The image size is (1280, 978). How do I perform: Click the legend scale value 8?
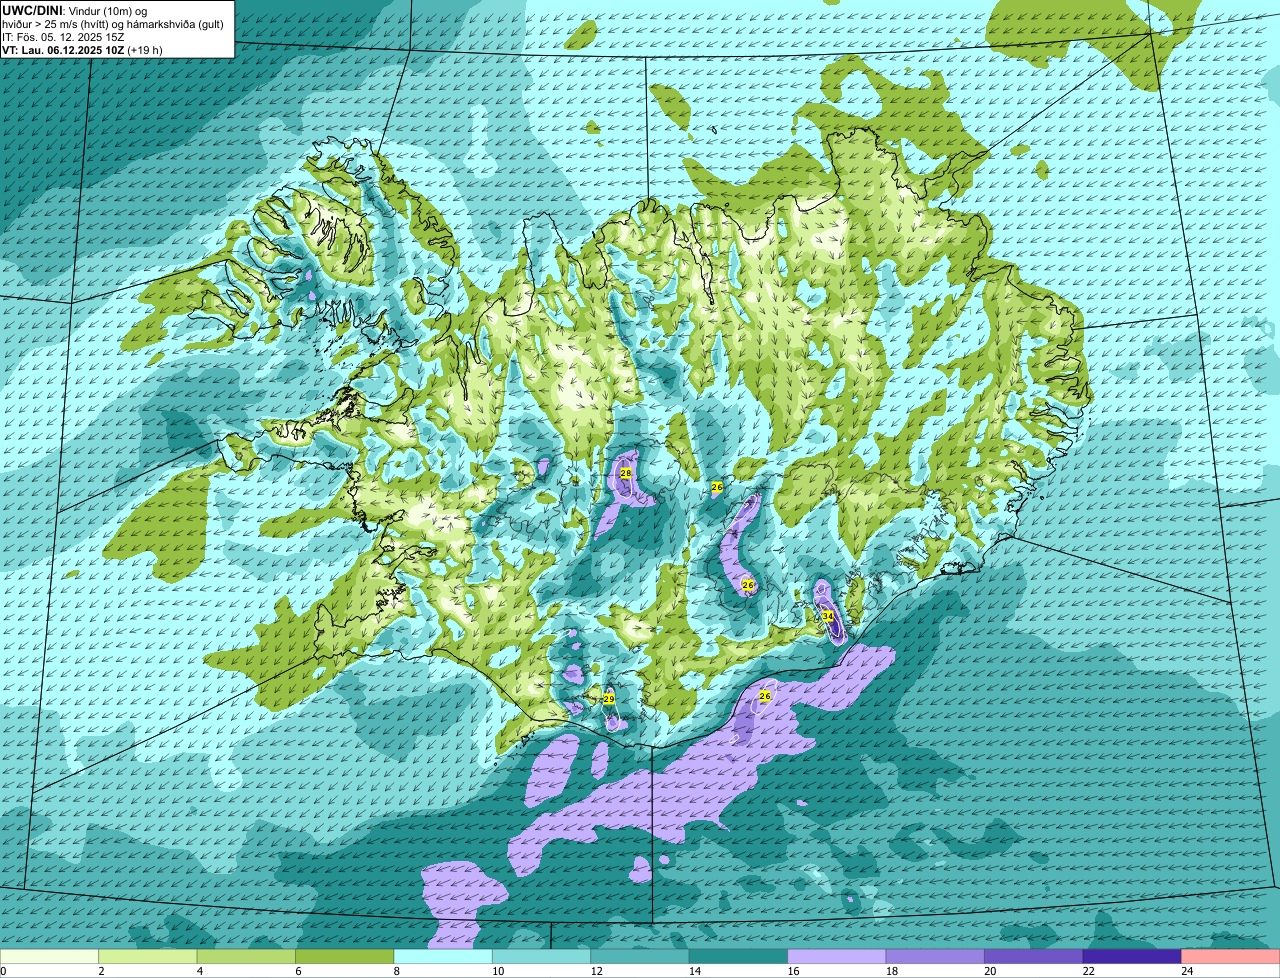[x=395, y=971]
